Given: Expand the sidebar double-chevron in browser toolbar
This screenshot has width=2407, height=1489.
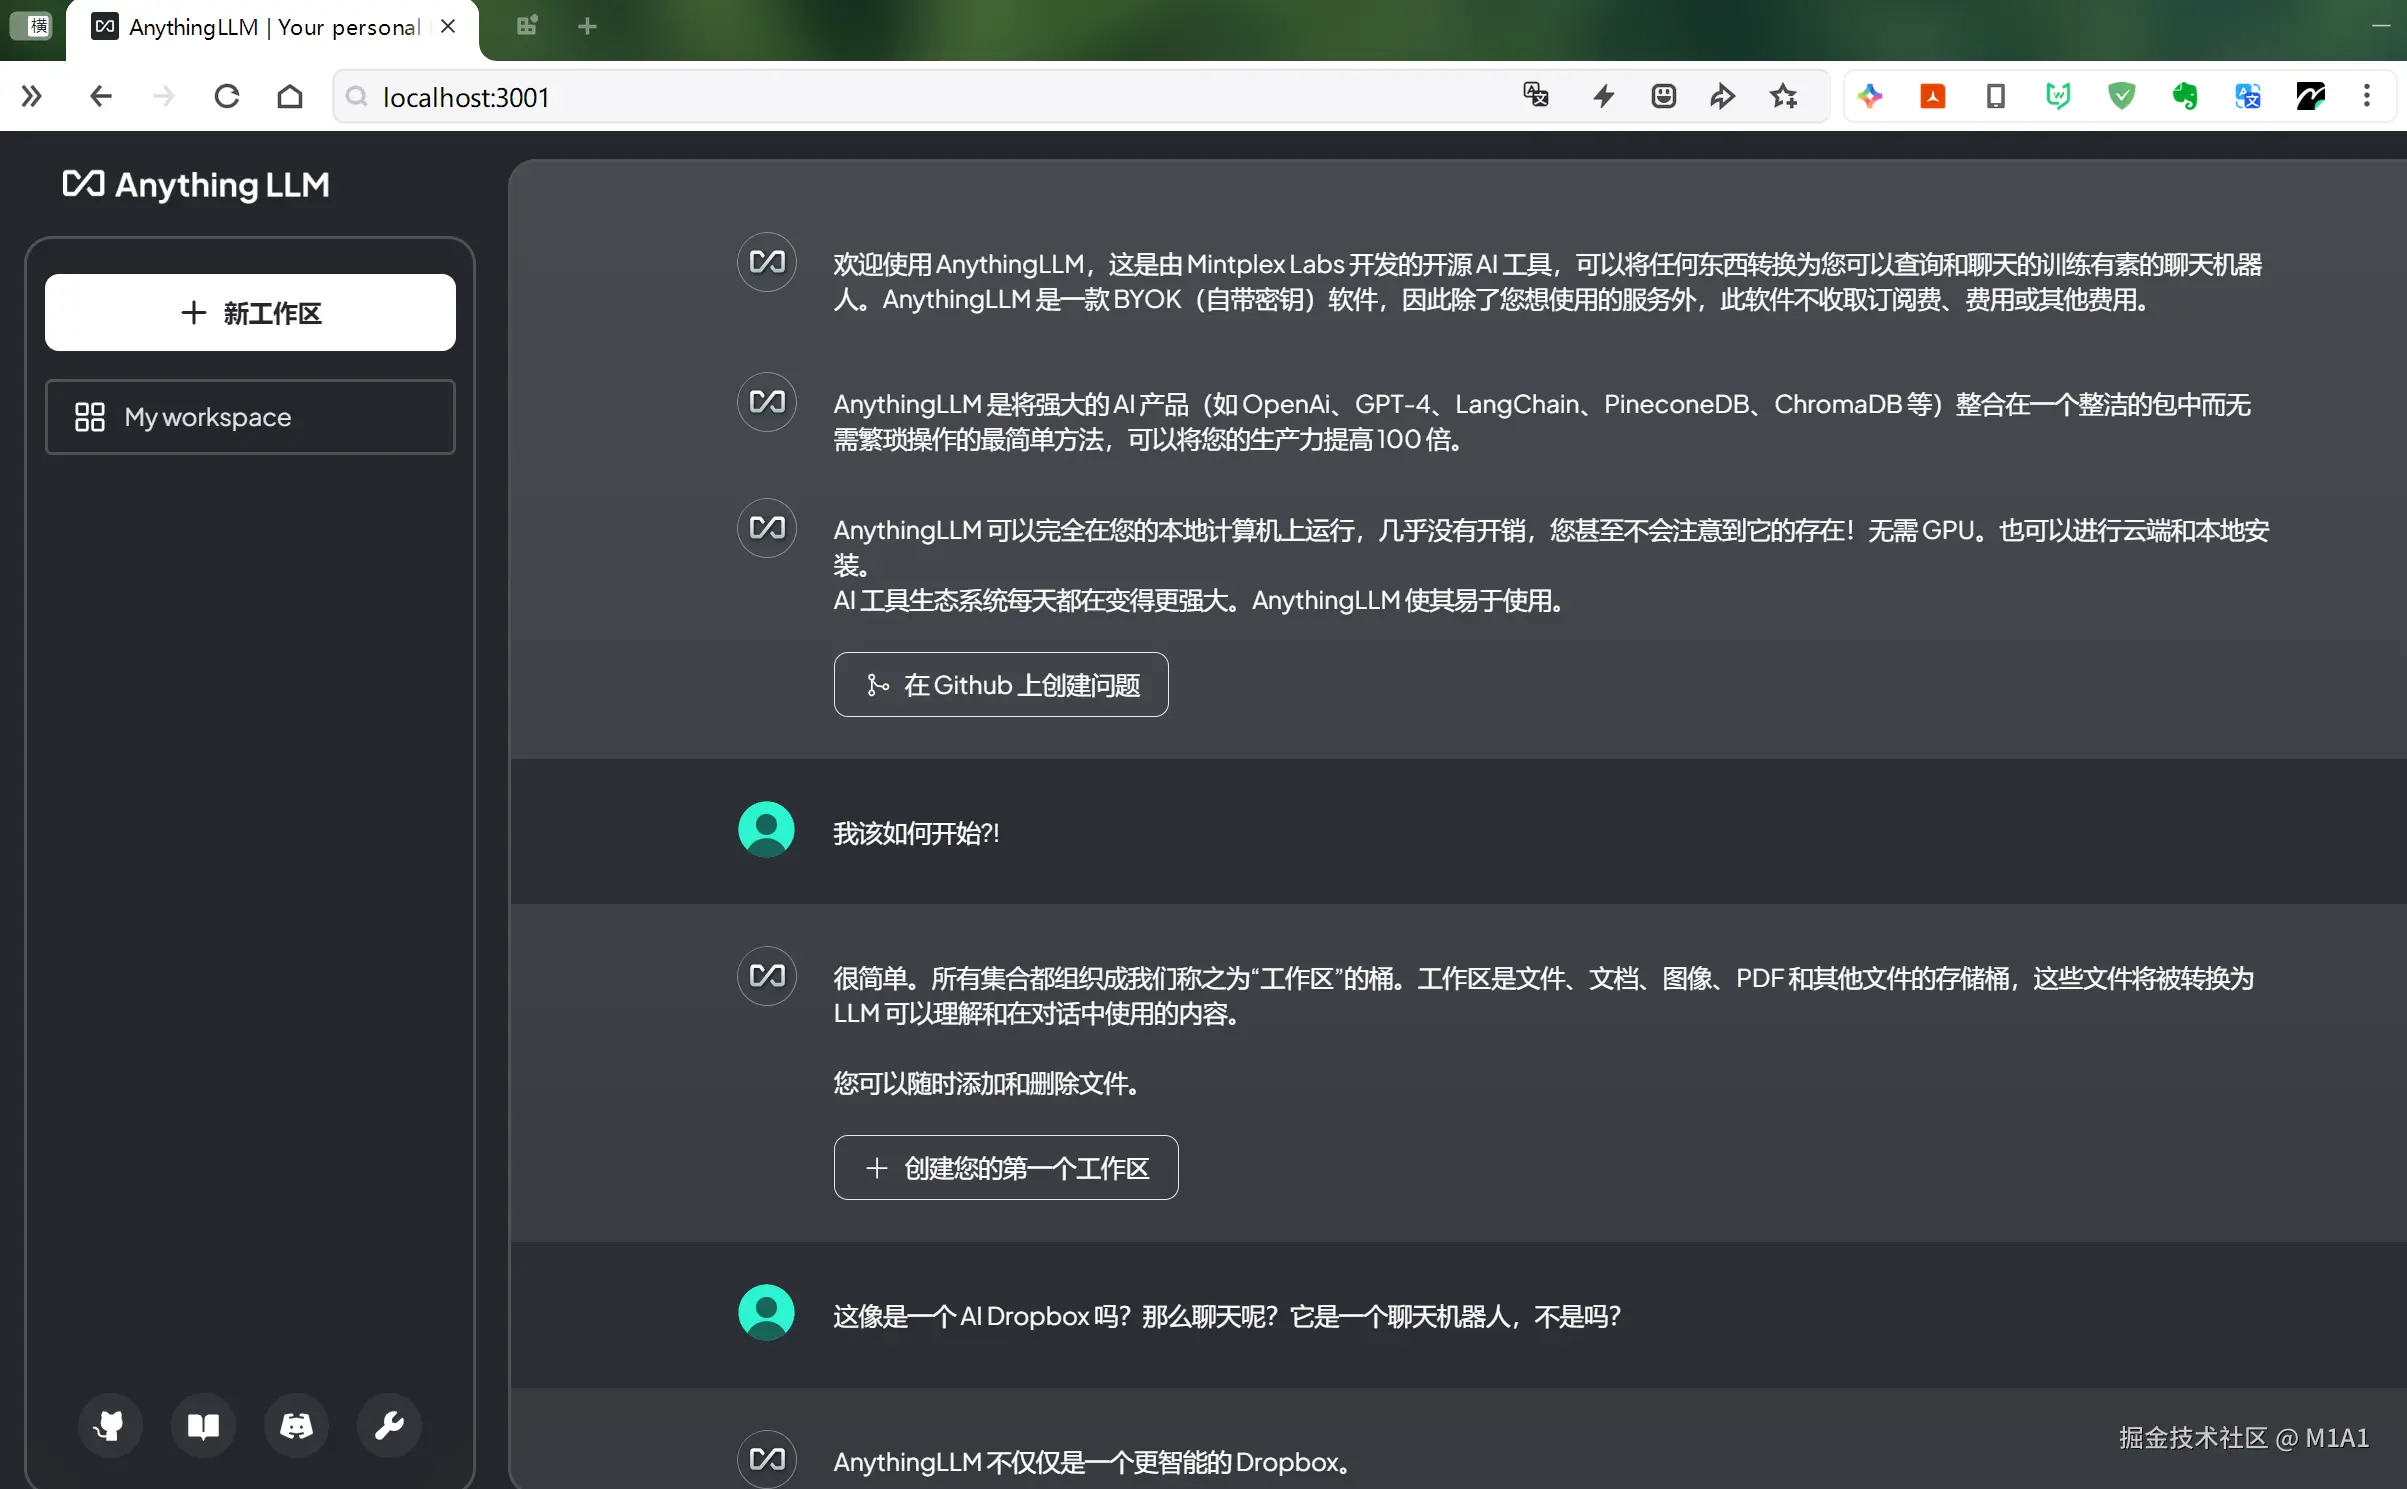Looking at the screenshot, I should pyautogui.click(x=31, y=96).
